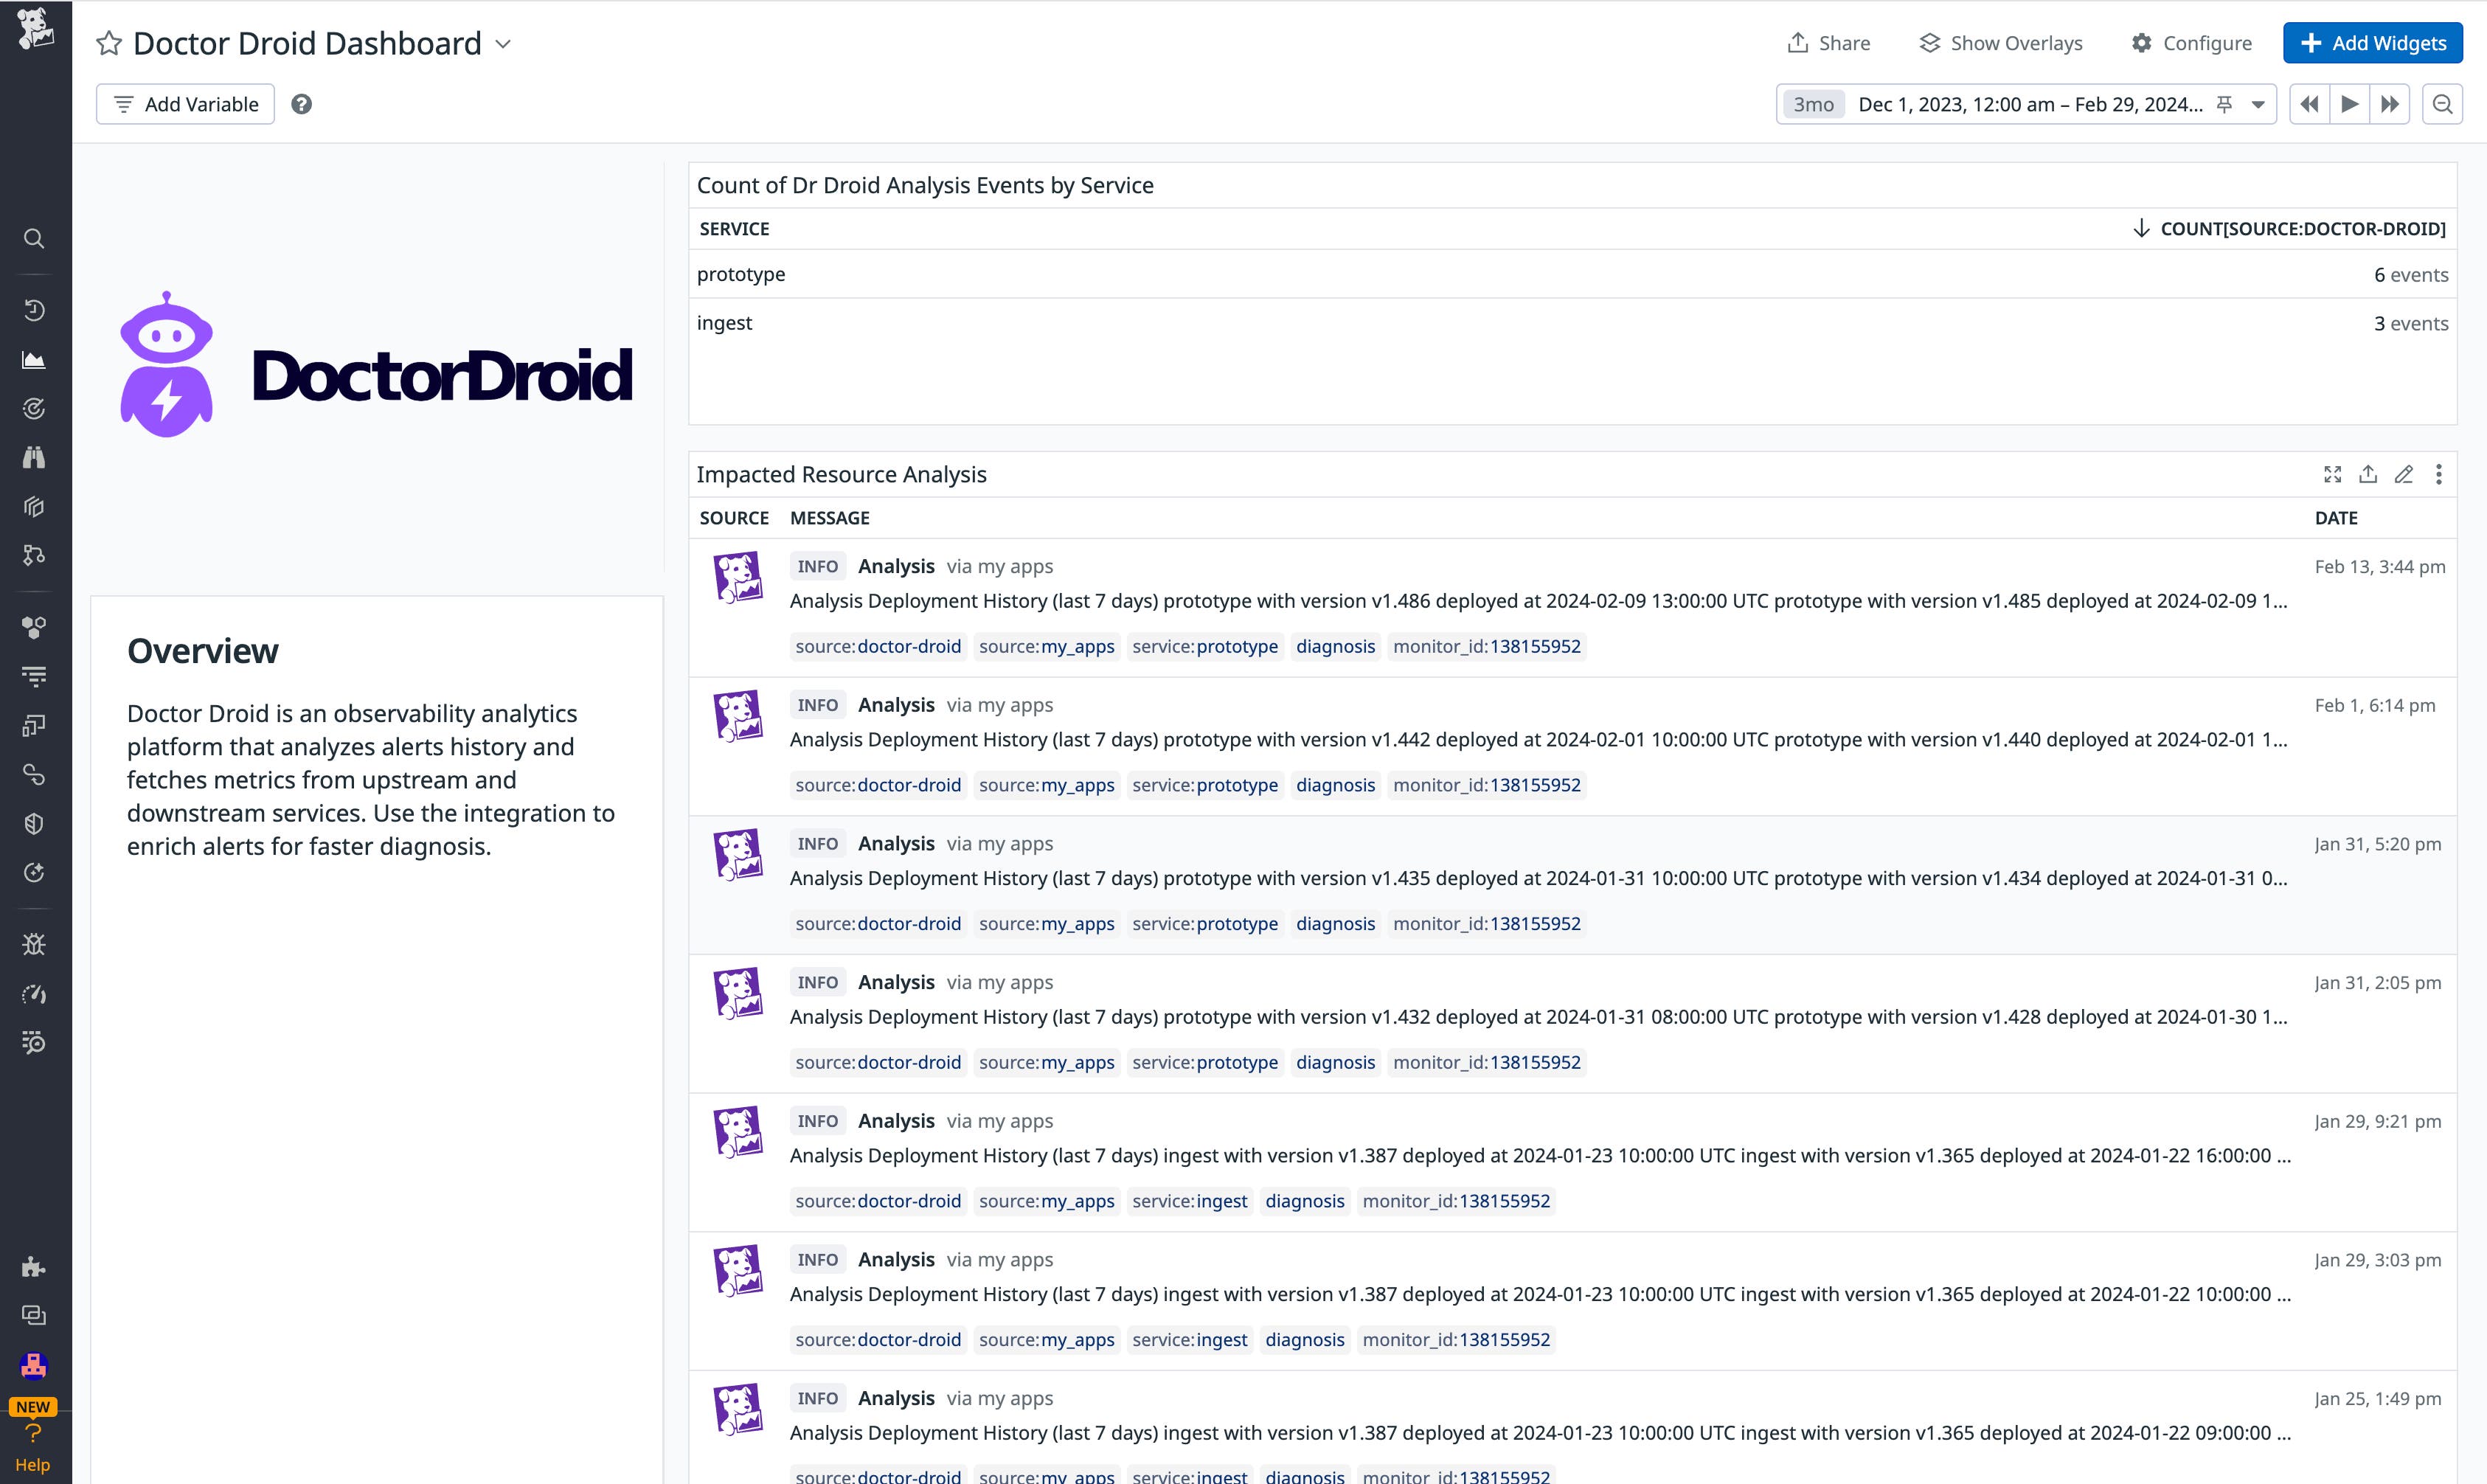Click the Datadog bone logo

click(x=35, y=30)
